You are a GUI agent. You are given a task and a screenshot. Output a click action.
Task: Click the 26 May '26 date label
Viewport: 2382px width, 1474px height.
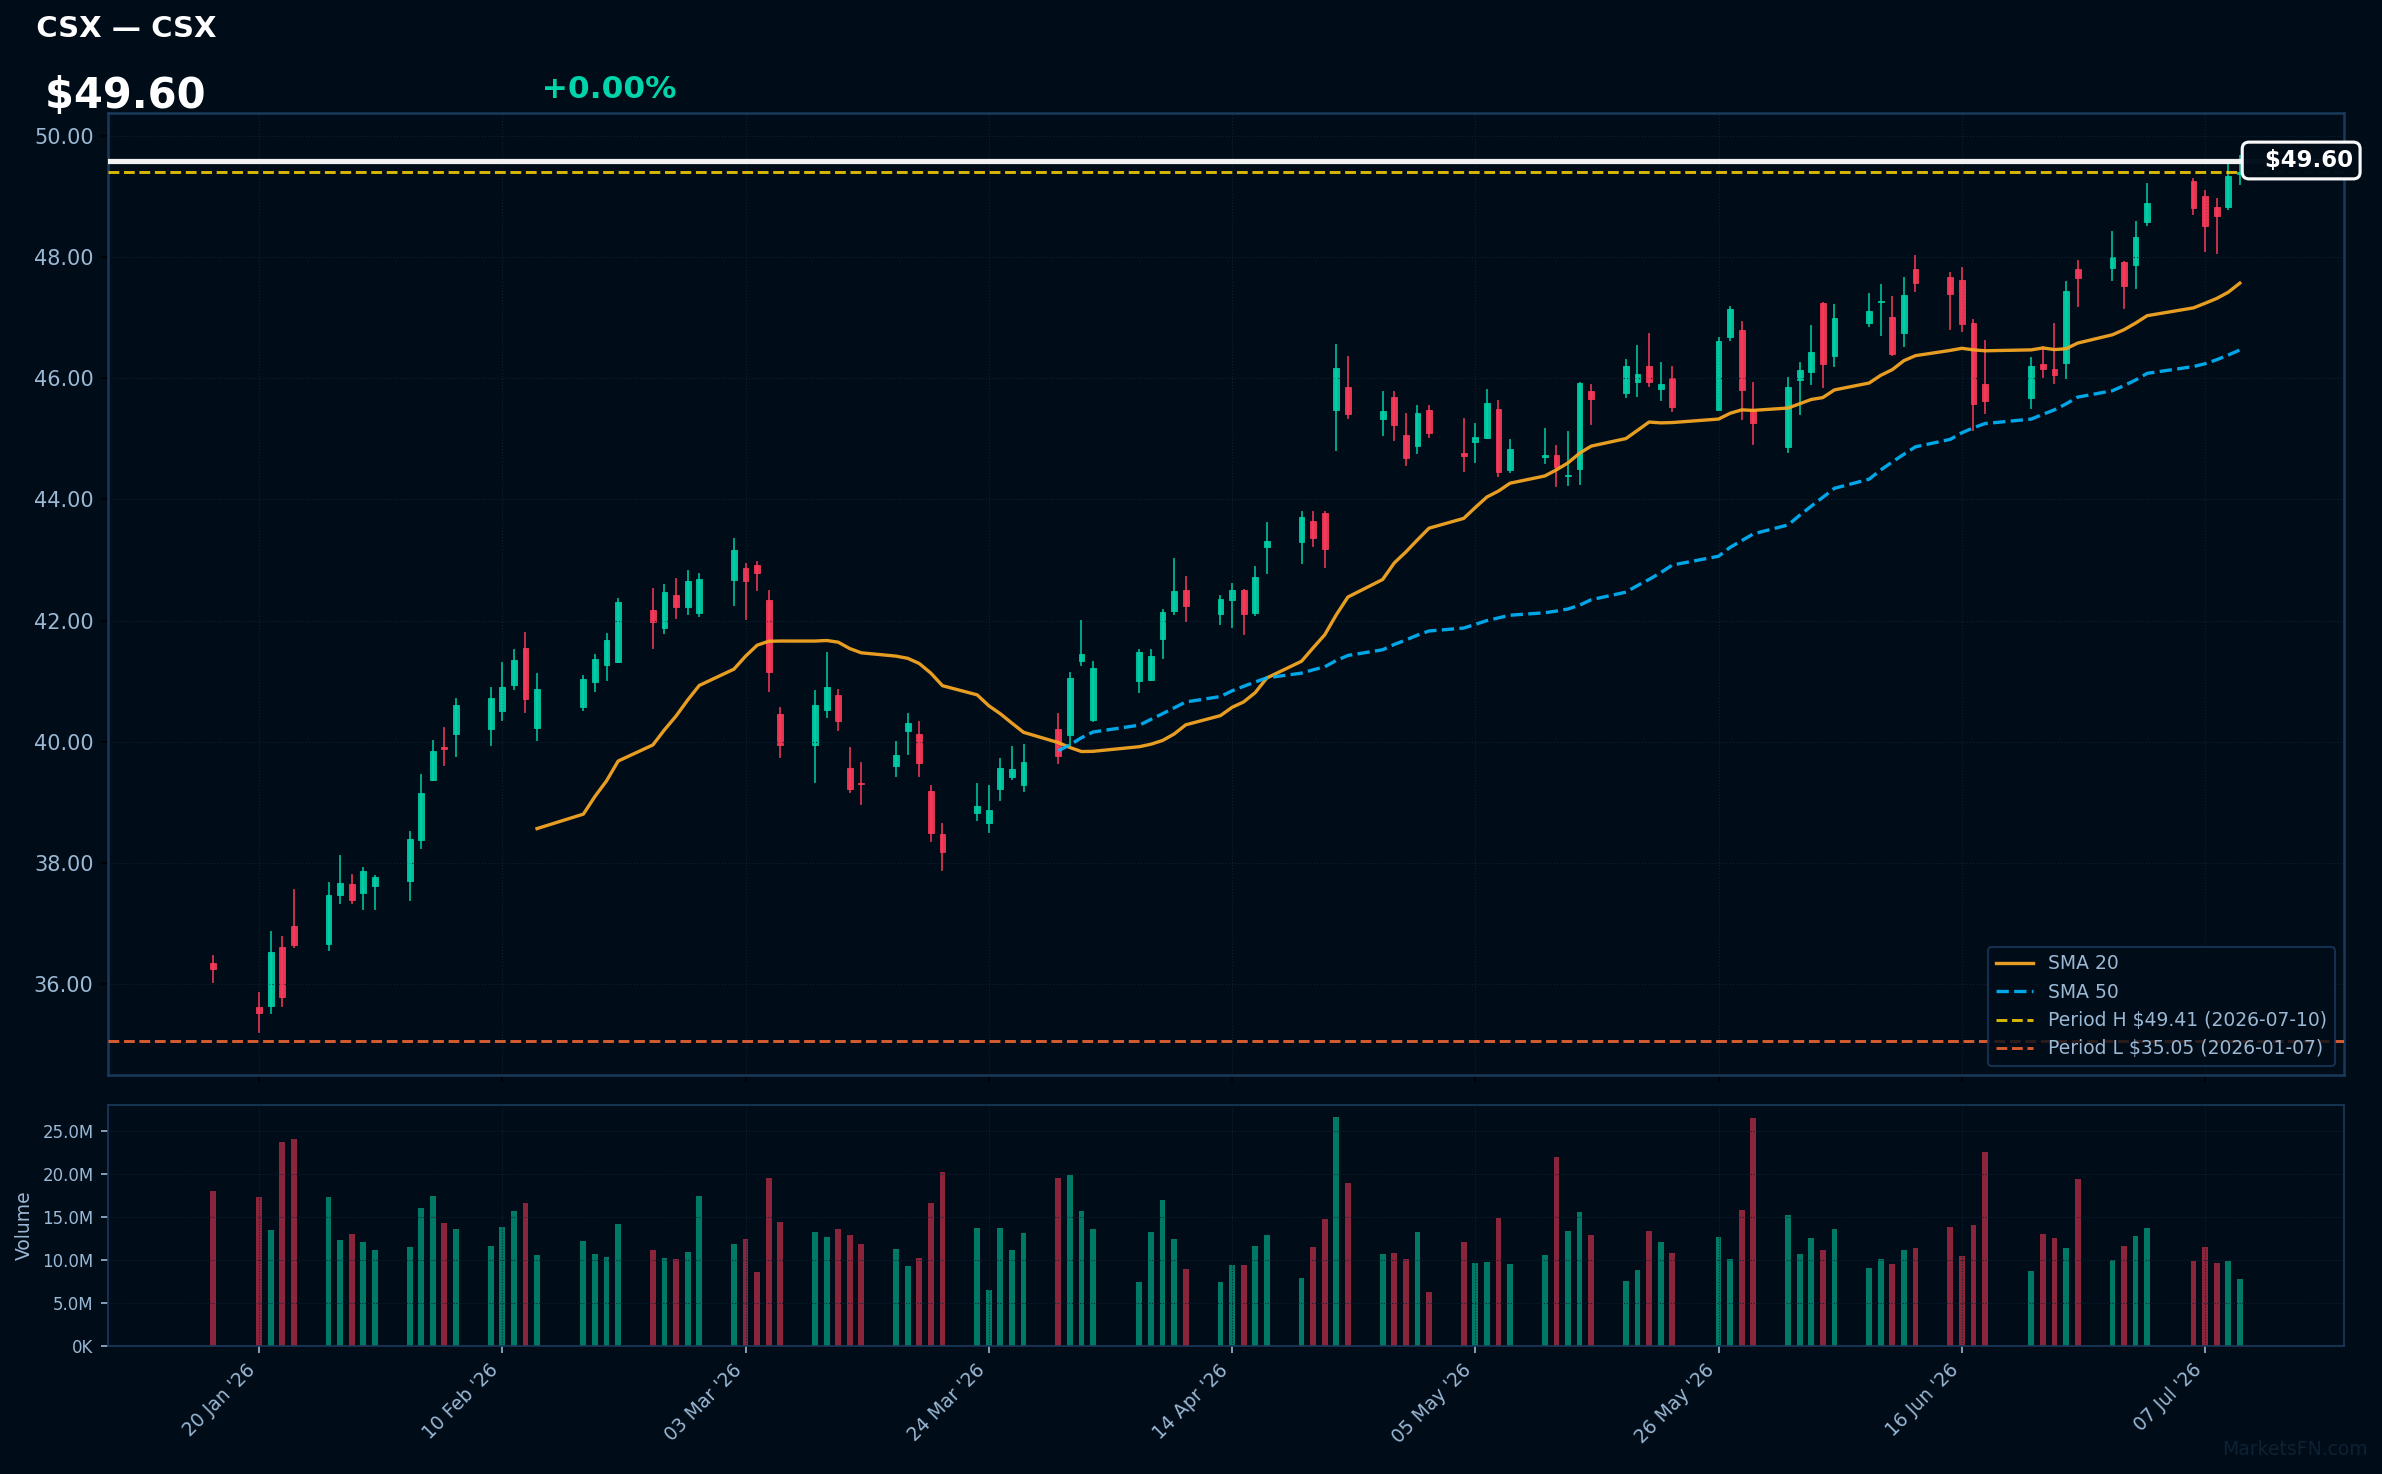[x=1675, y=1401]
